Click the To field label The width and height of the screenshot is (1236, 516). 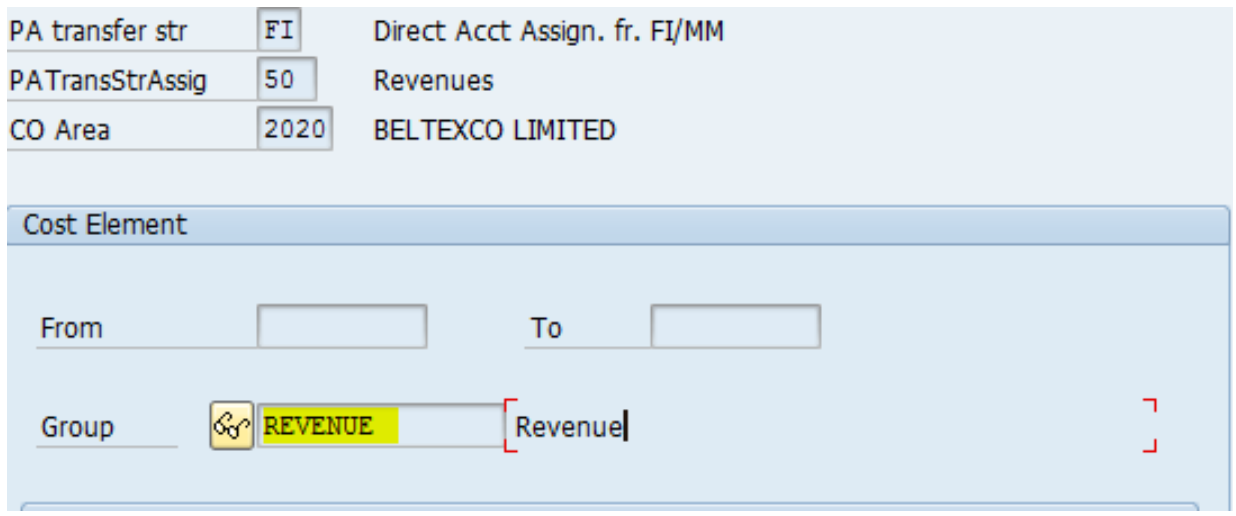(546, 328)
